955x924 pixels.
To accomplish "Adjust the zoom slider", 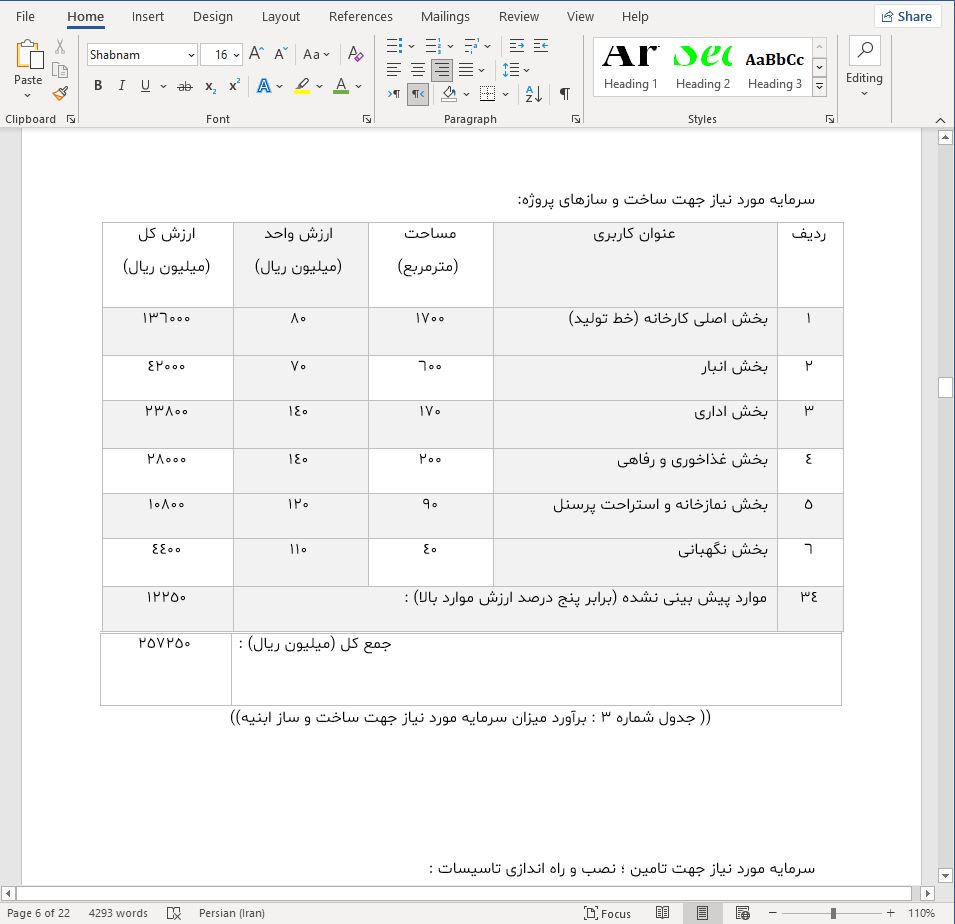I will [x=833, y=913].
